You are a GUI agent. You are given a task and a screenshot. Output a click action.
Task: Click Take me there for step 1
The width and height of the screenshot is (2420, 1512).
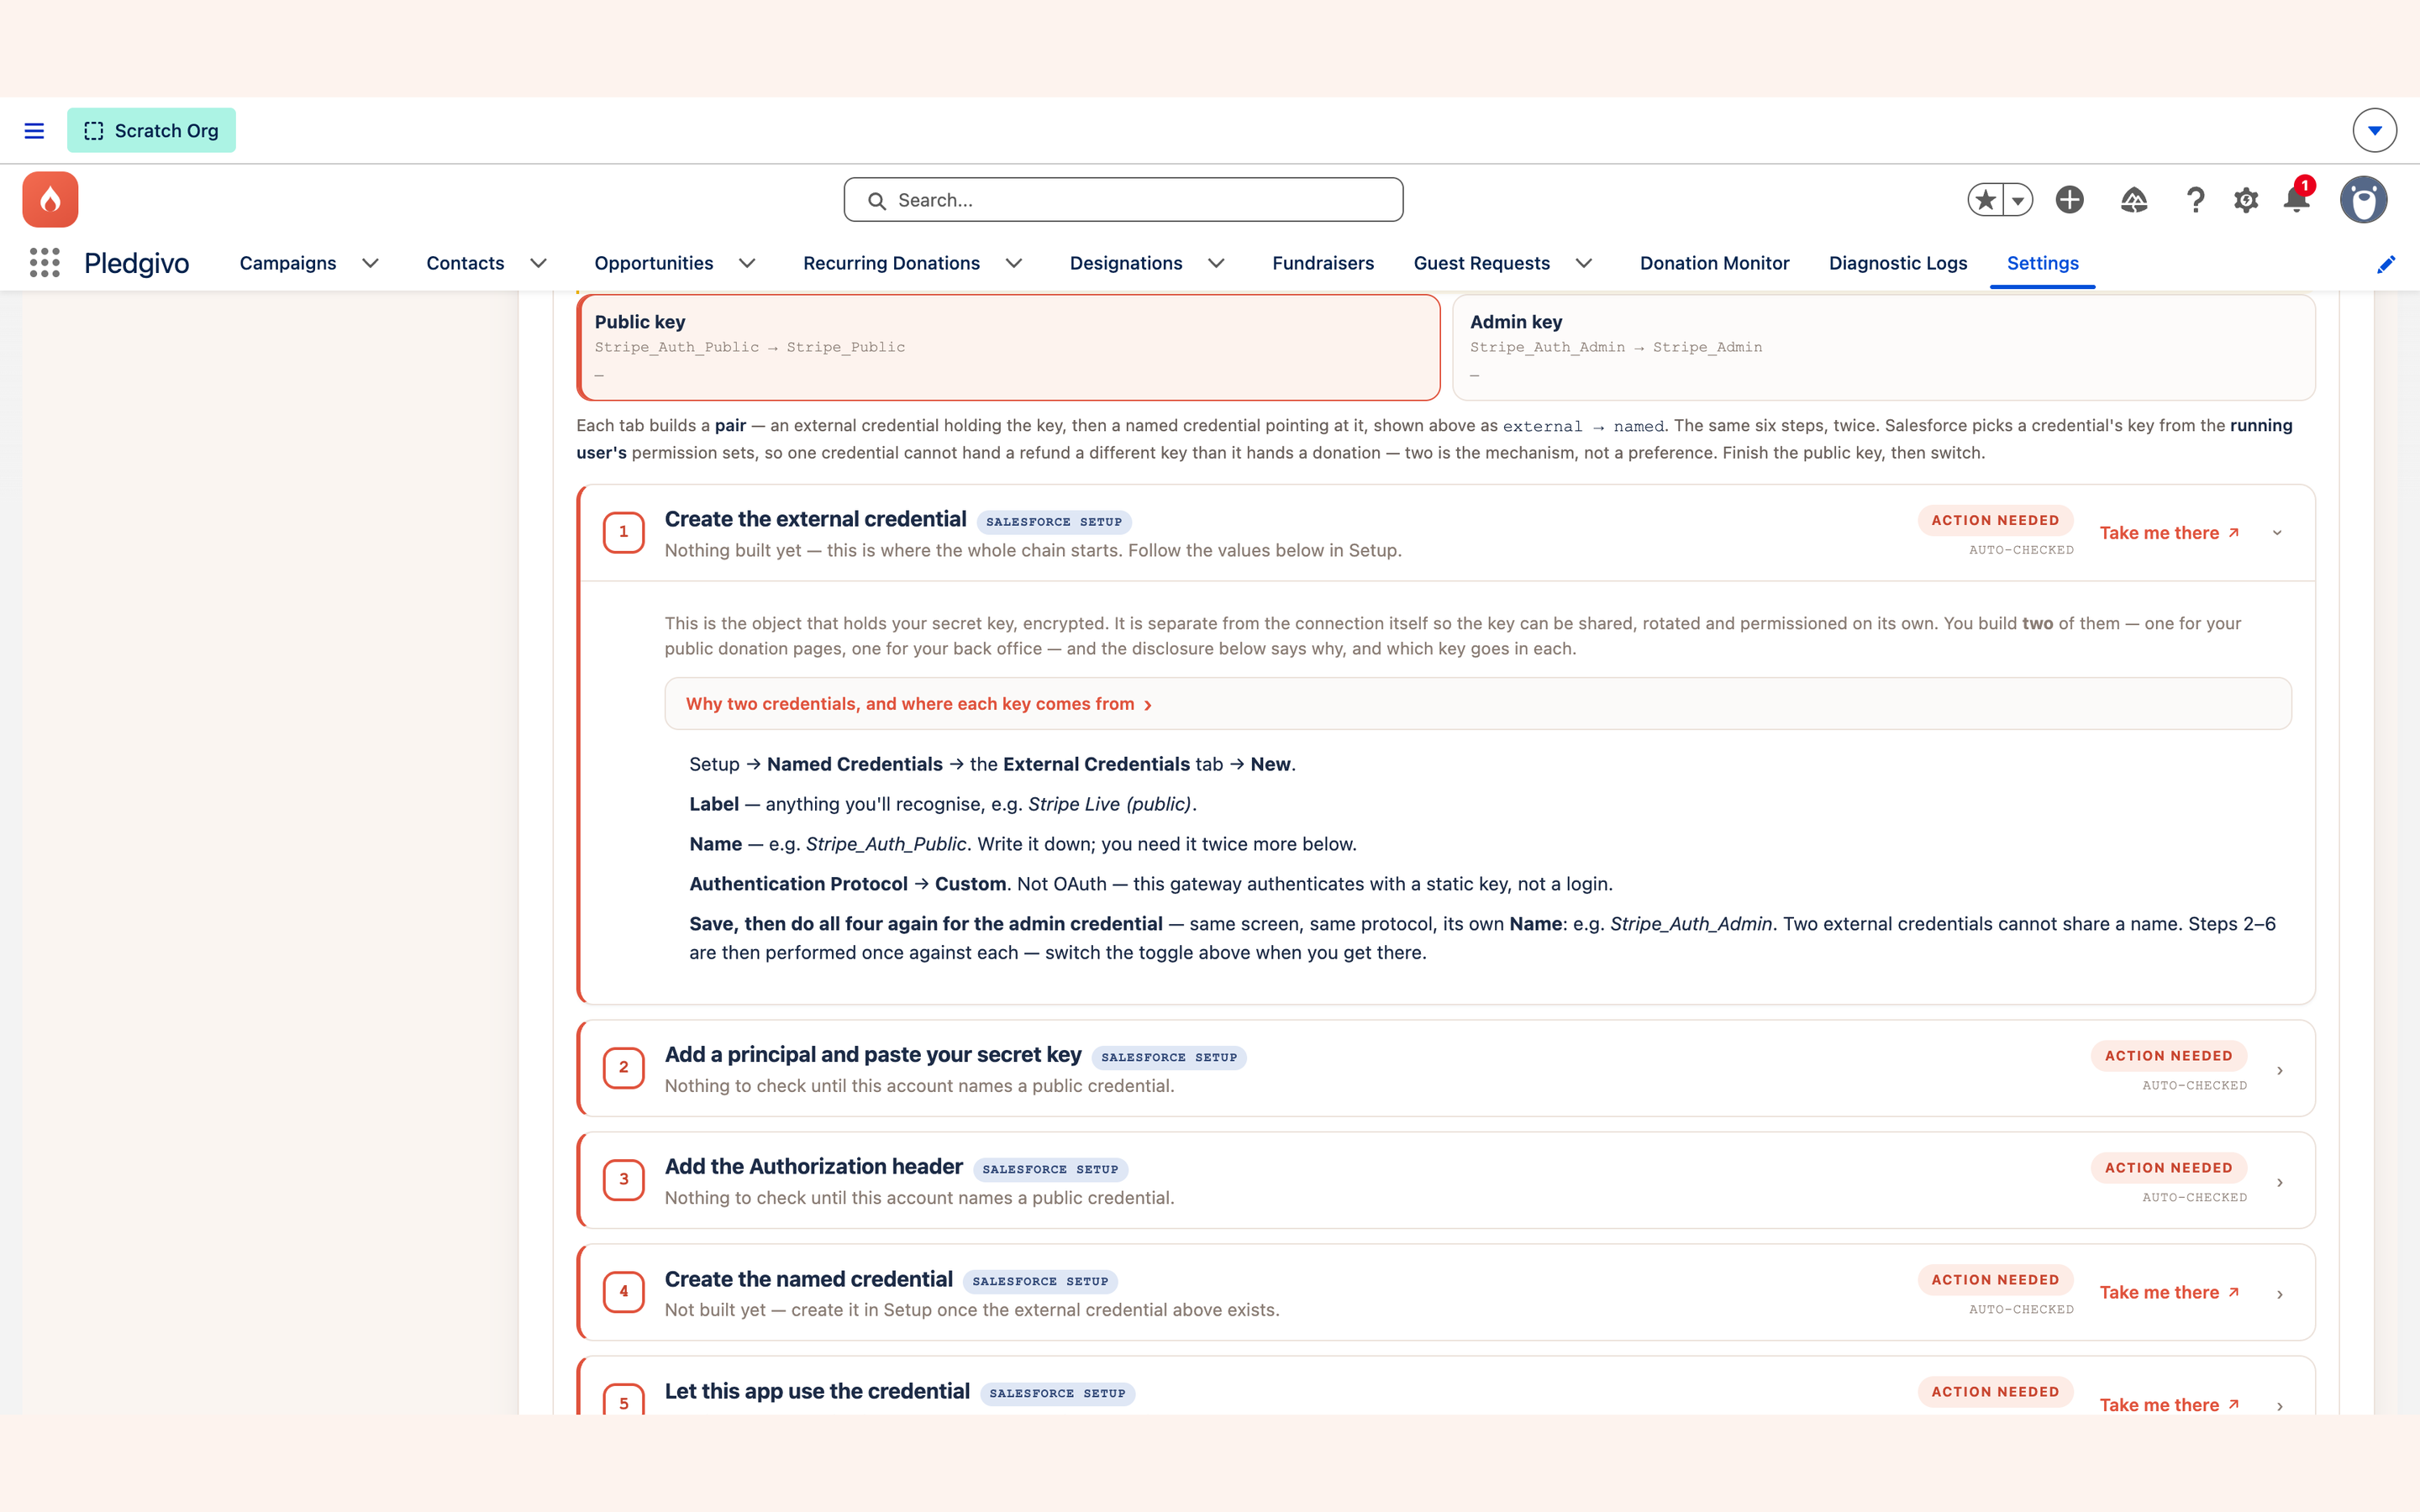coord(2169,533)
